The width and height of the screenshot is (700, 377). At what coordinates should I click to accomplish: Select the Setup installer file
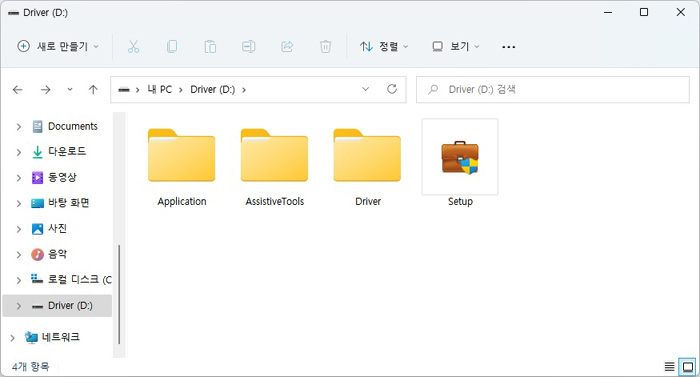(x=460, y=163)
